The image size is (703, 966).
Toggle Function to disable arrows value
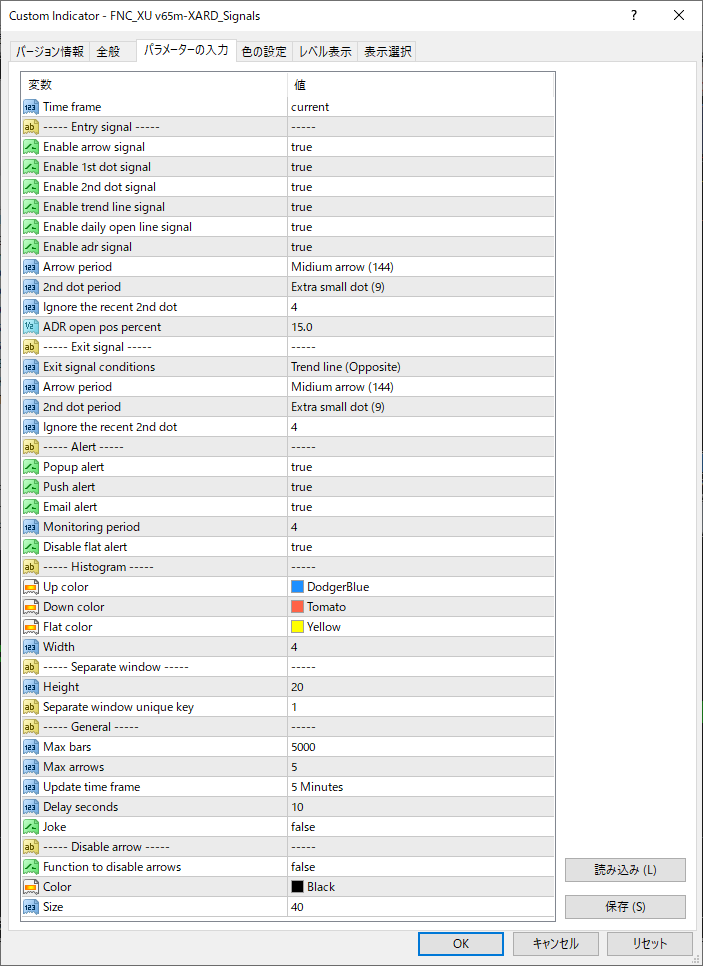420,867
